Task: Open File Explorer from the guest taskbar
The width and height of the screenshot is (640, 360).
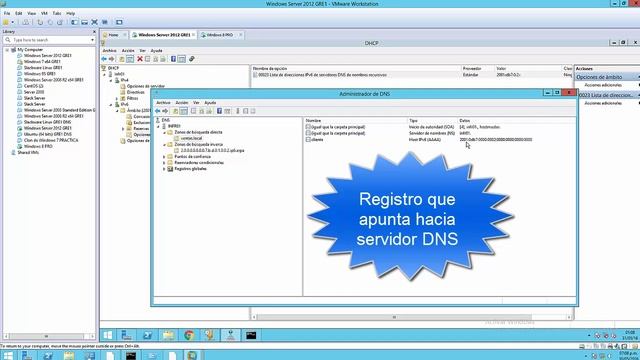Action: point(168,335)
